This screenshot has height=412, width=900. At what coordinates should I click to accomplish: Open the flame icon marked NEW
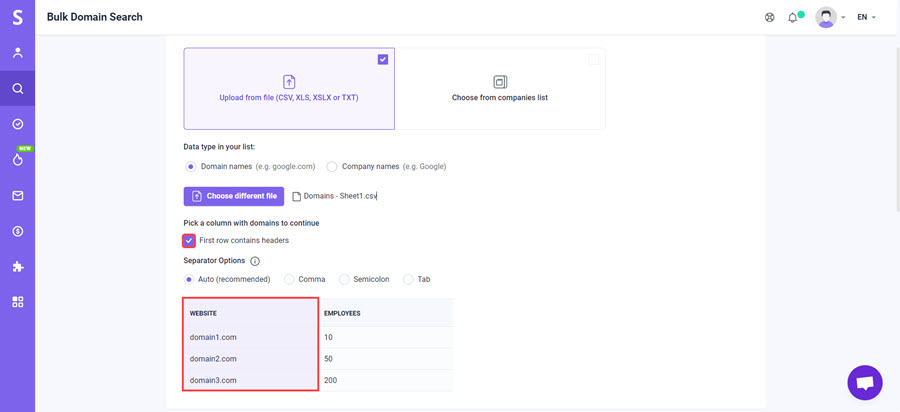[x=17, y=160]
